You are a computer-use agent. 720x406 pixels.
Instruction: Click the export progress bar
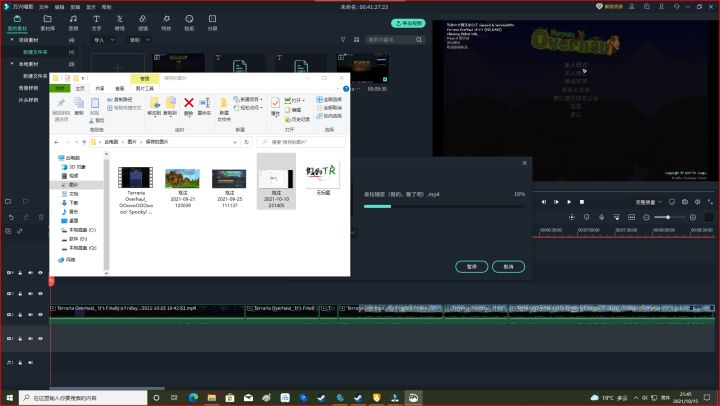pos(444,207)
